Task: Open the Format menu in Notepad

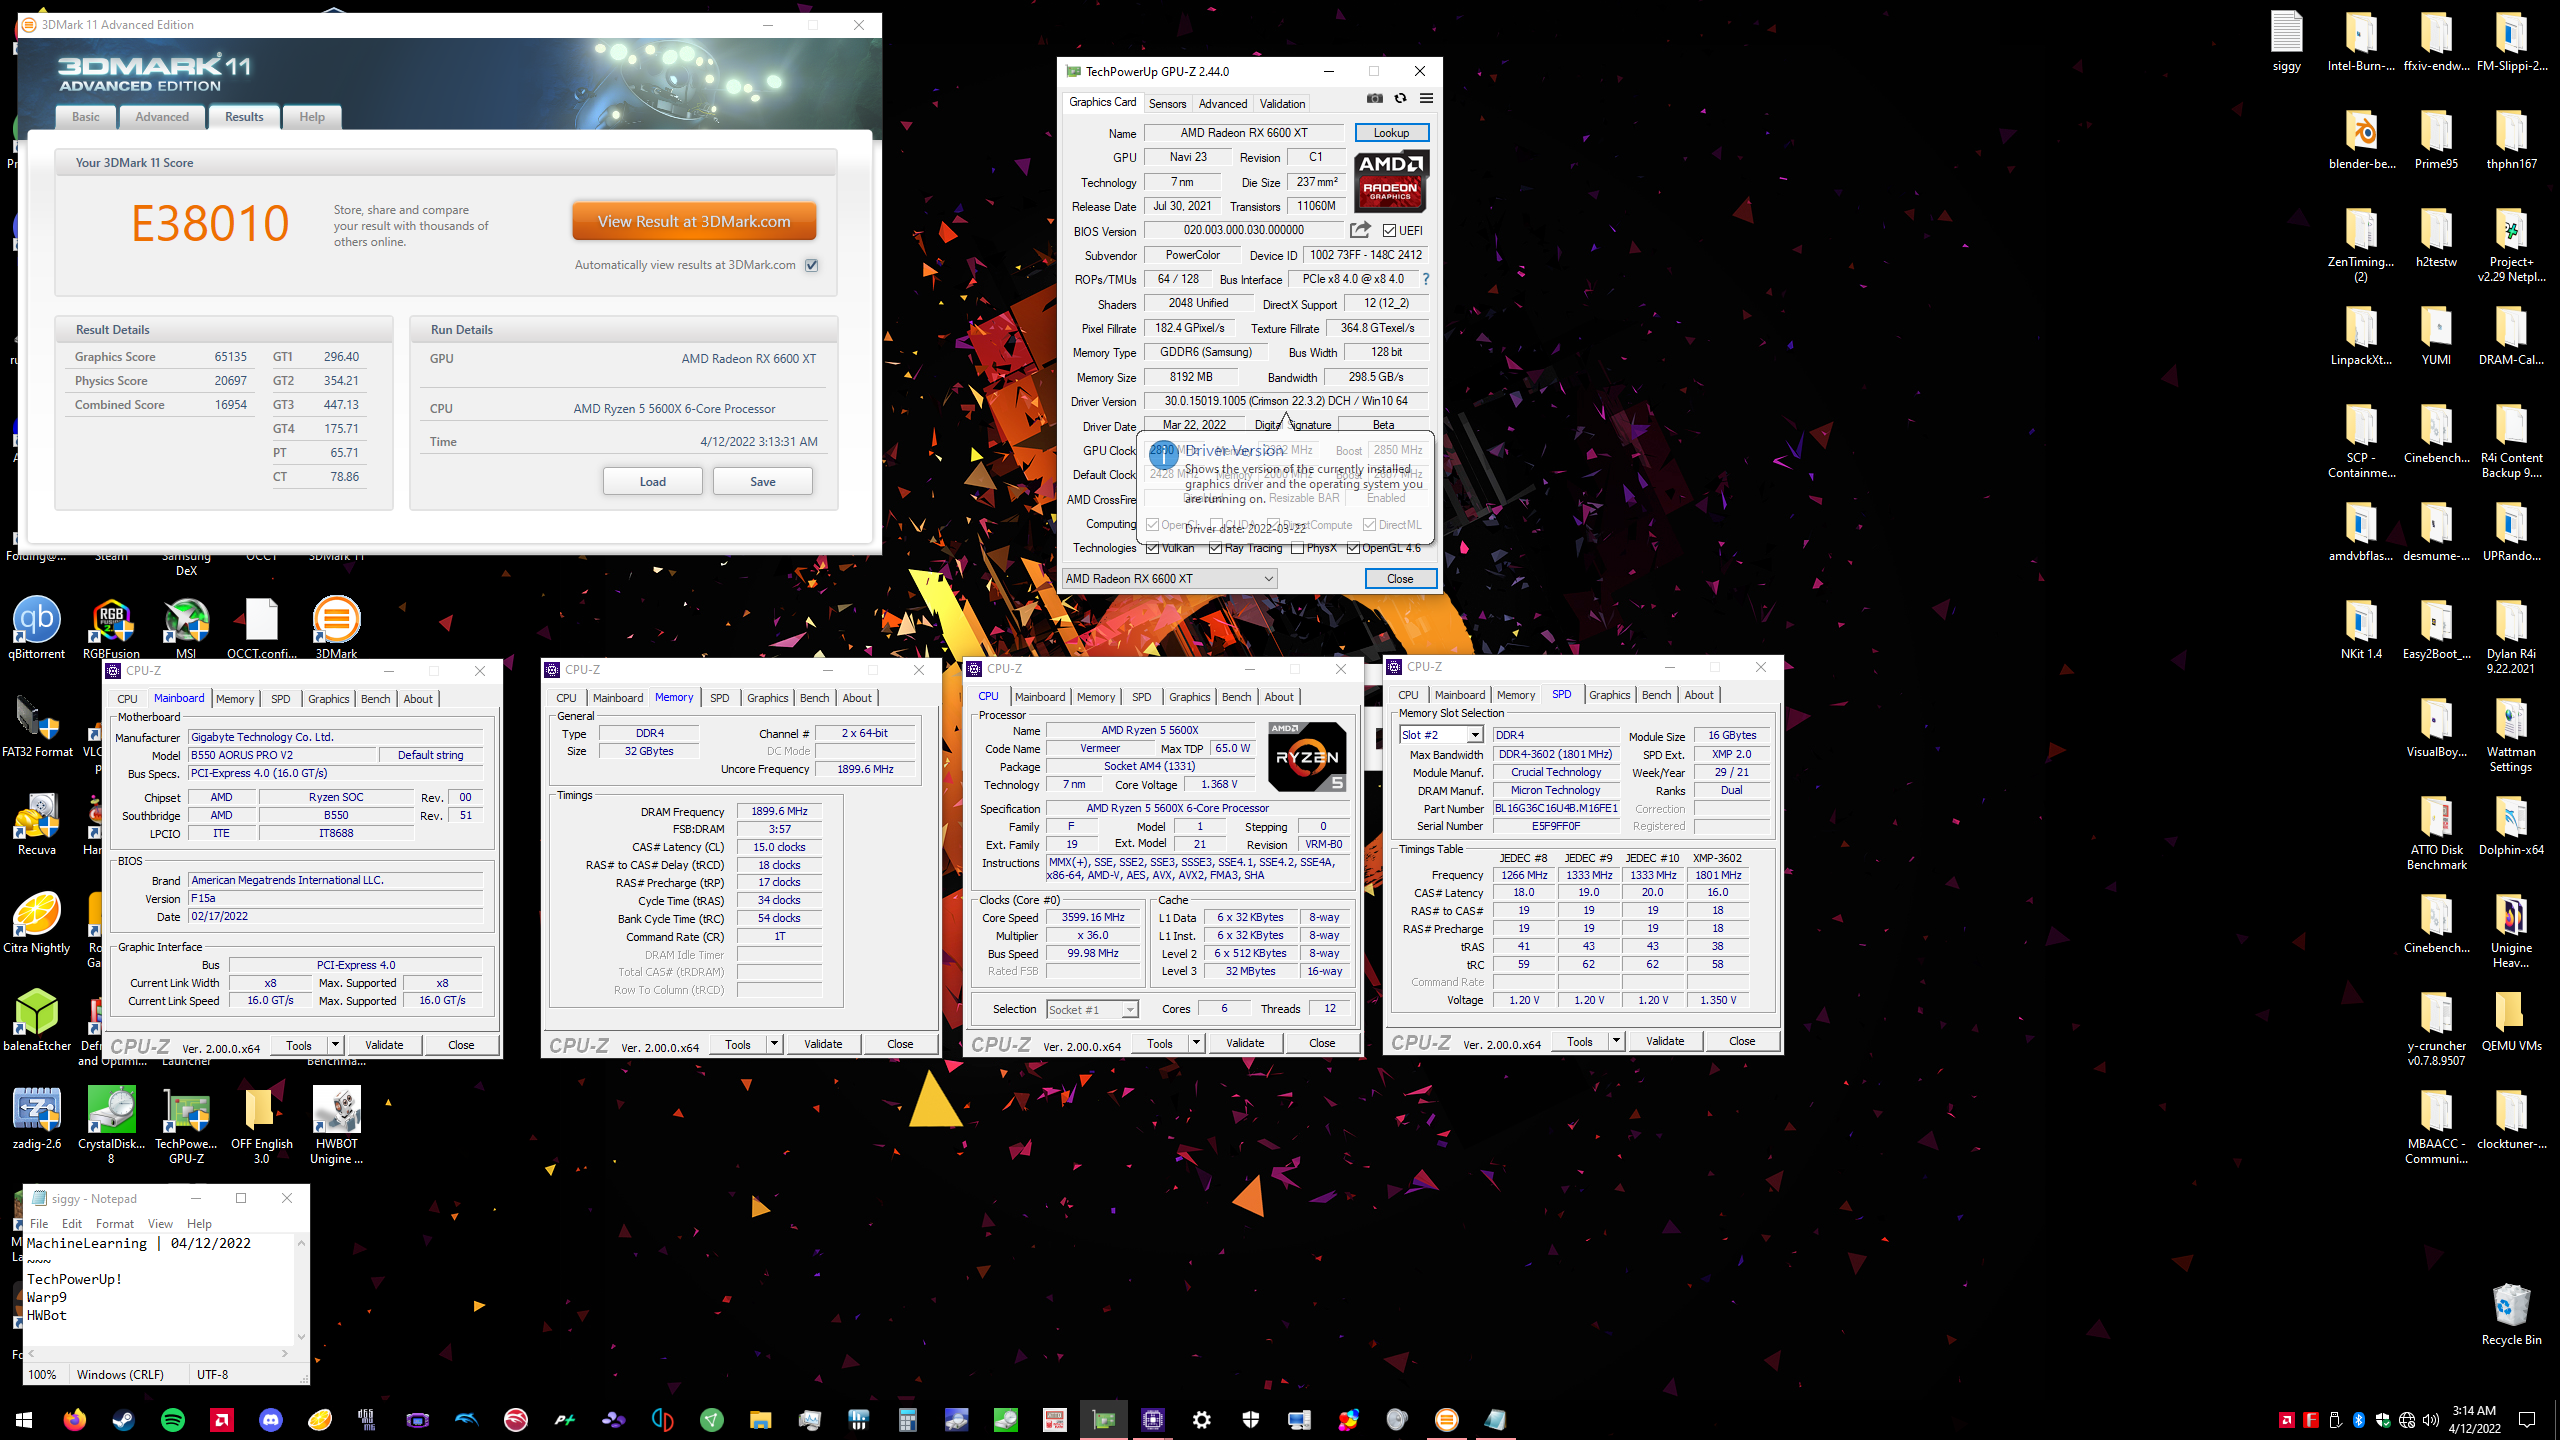Action: pyautogui.click(x=115, y=1223)
